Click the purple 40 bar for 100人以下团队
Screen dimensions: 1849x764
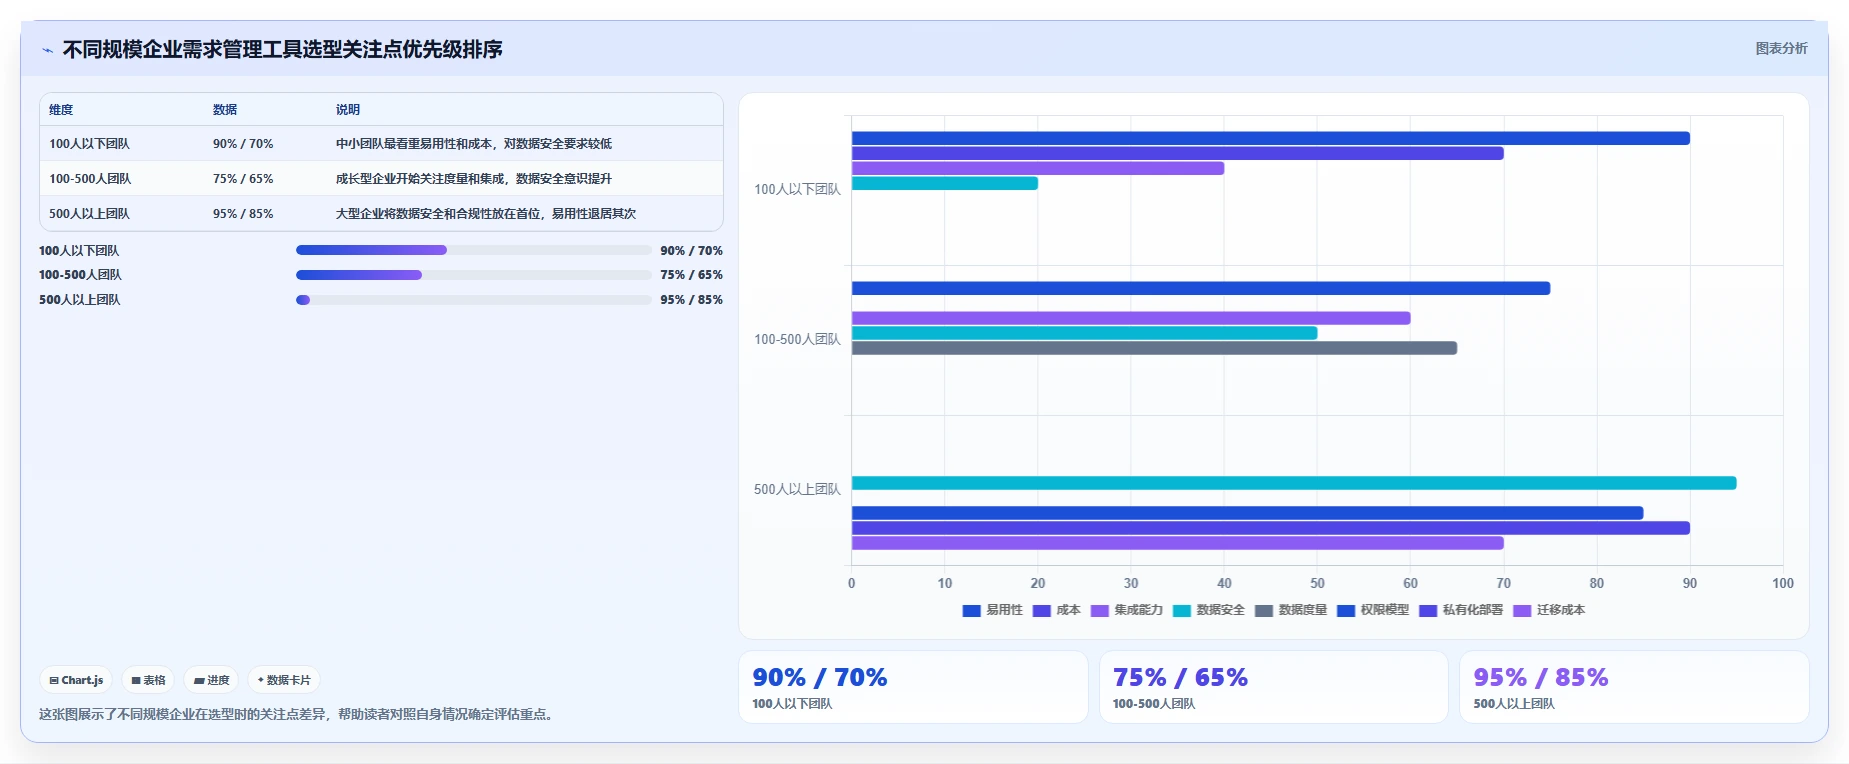1038,168
